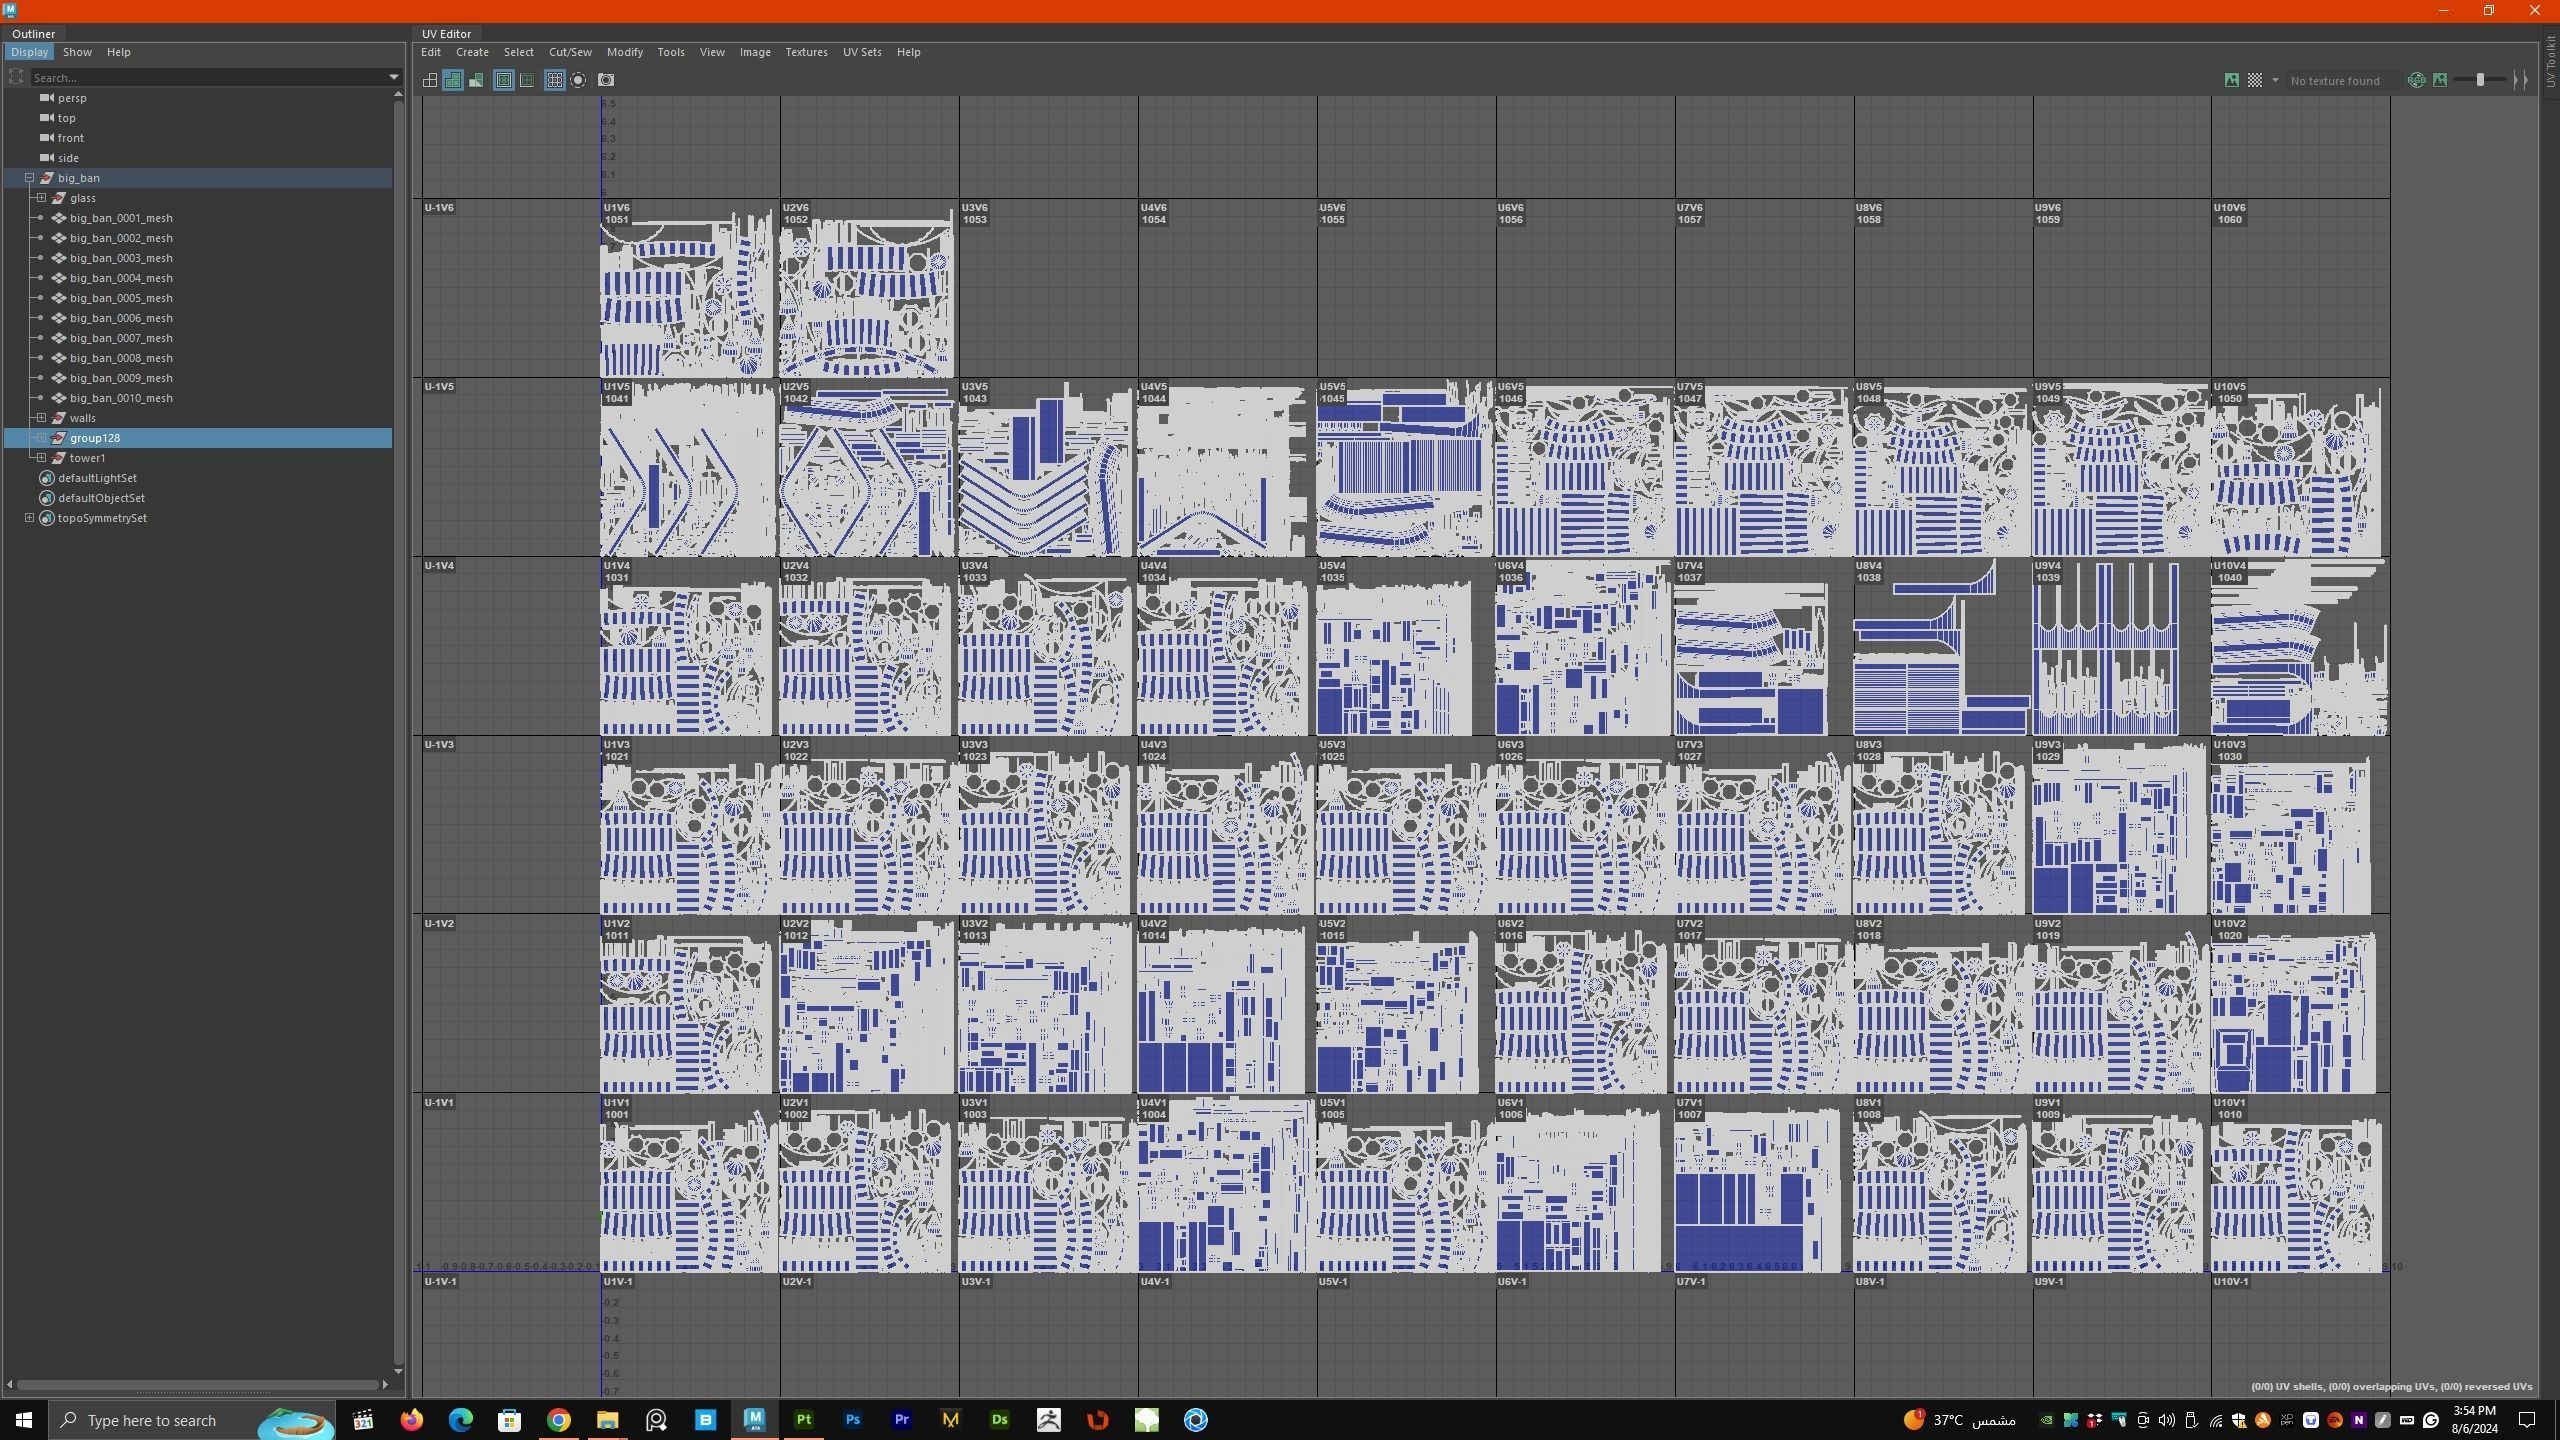Image resolution: width=2560 pixels, height=1440 pixels.
Task: Toggle the checkered texture pattern icon
Action: point(2255,80)
